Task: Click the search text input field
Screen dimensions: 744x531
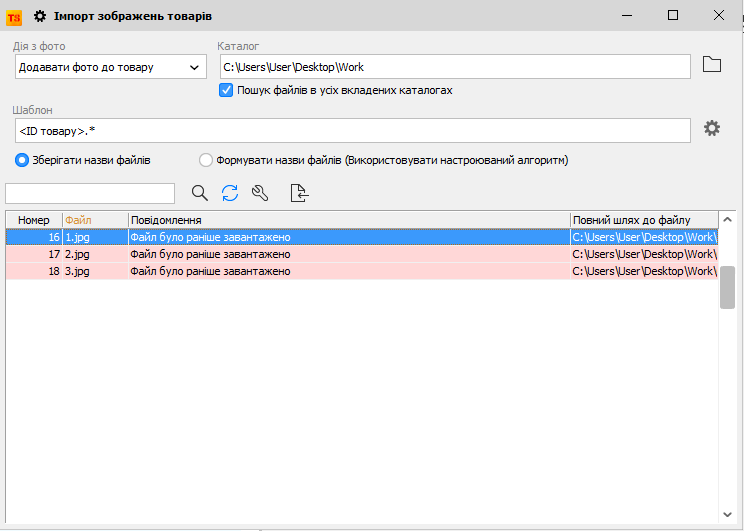Action: (x=90, y=193)
